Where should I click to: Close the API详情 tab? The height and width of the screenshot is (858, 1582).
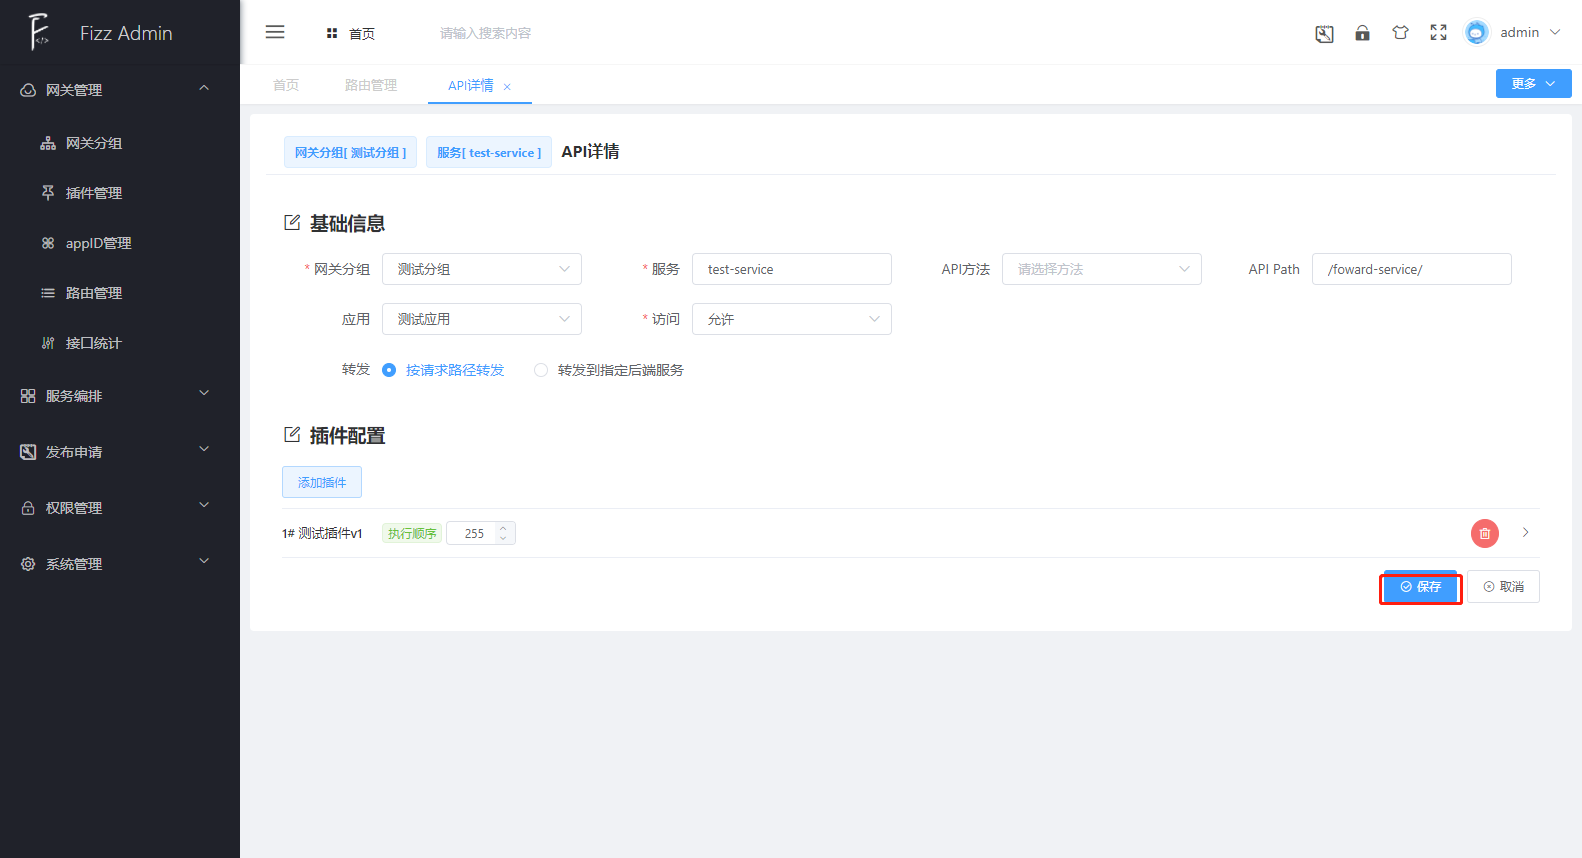tap(507, 87)
